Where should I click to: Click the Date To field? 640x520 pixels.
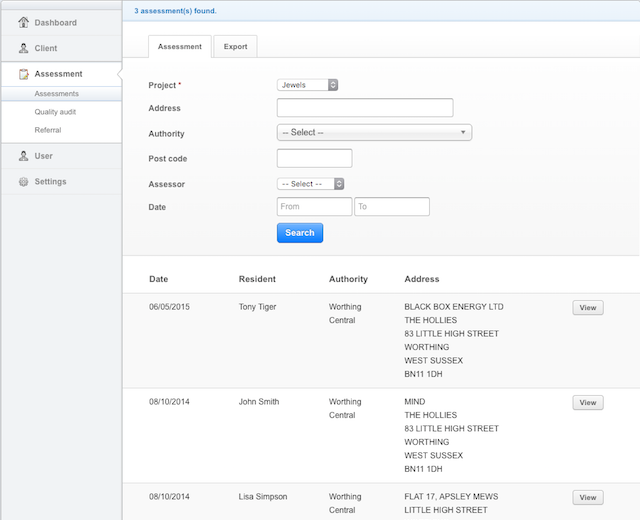pos(392,207)
